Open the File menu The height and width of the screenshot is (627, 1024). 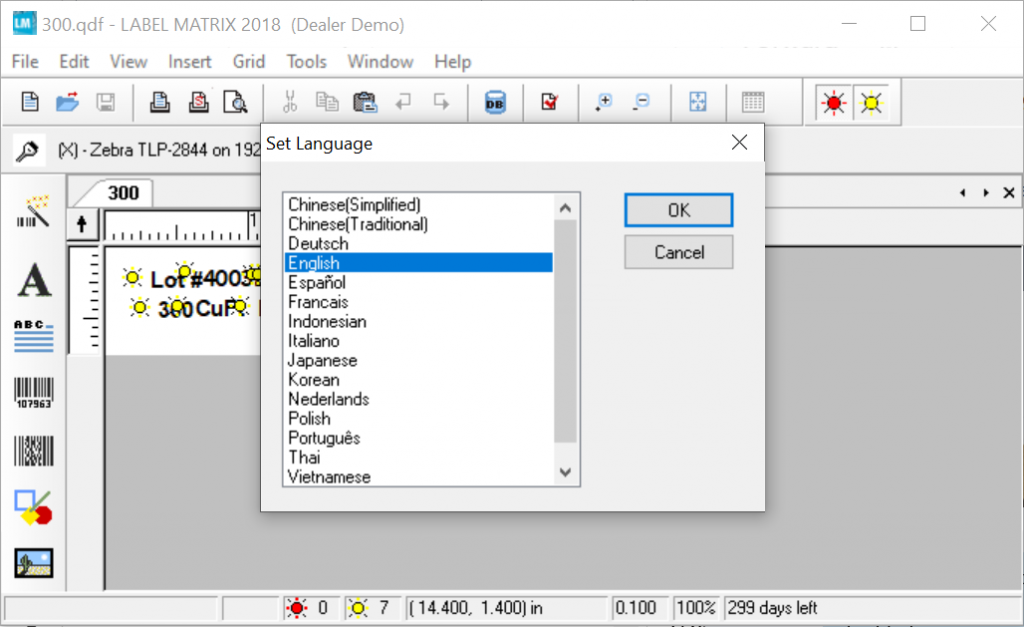pos(25,61)
